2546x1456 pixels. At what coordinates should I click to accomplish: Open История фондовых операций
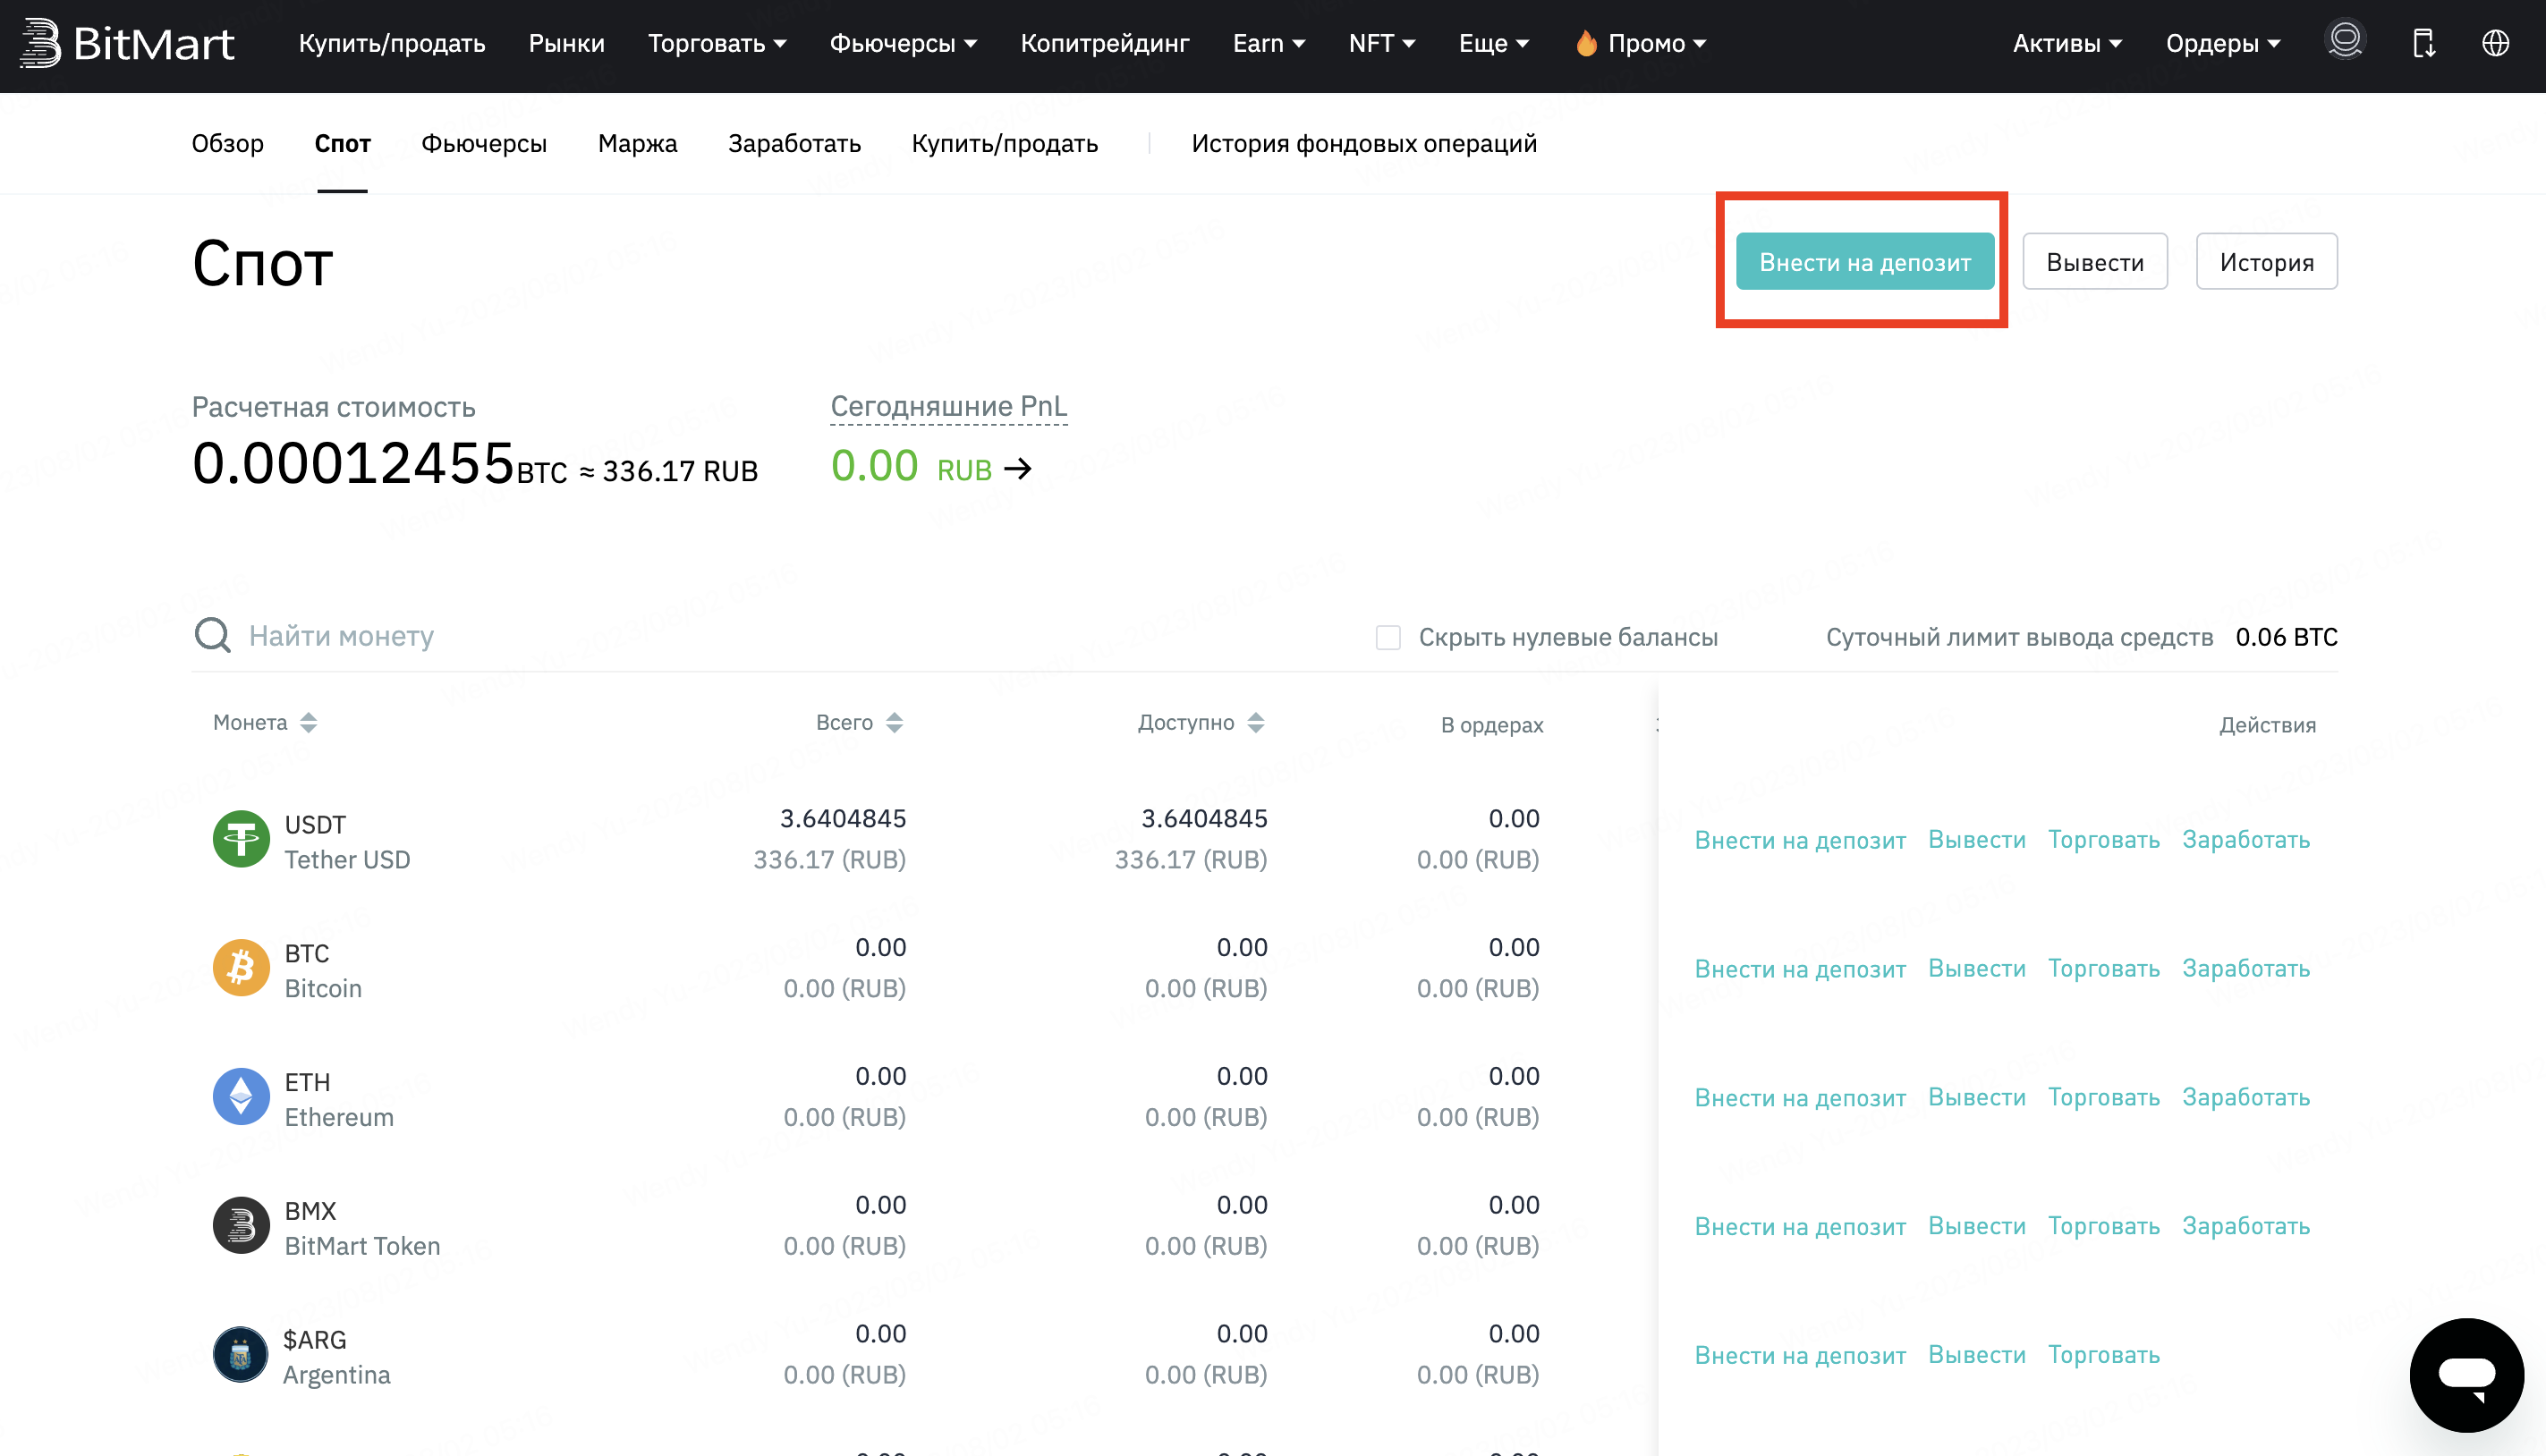click(x=1364, y=144)
